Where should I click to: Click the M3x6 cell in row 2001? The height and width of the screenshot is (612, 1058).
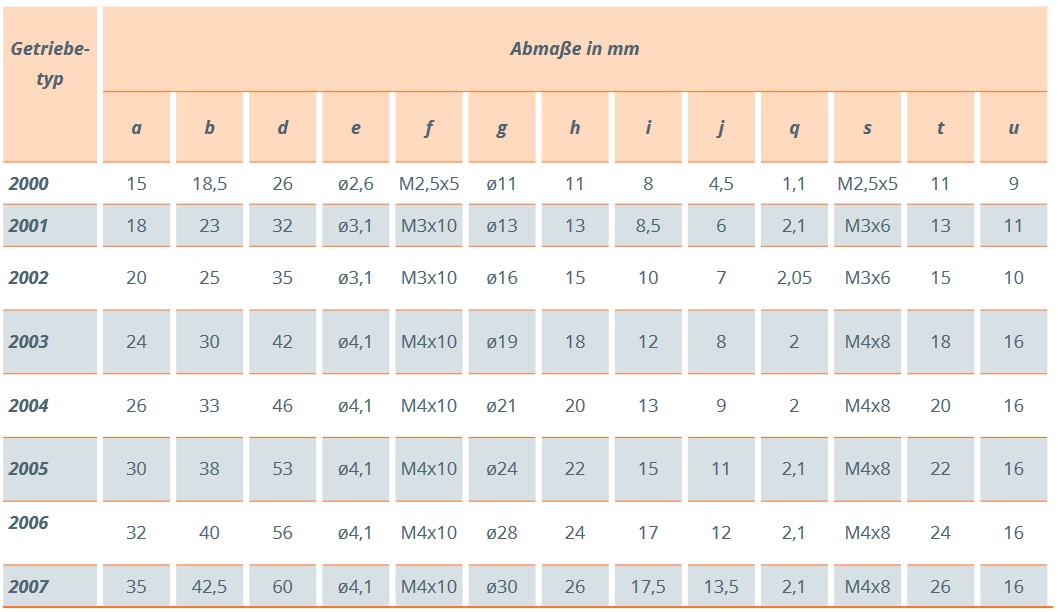pos(867,226)
